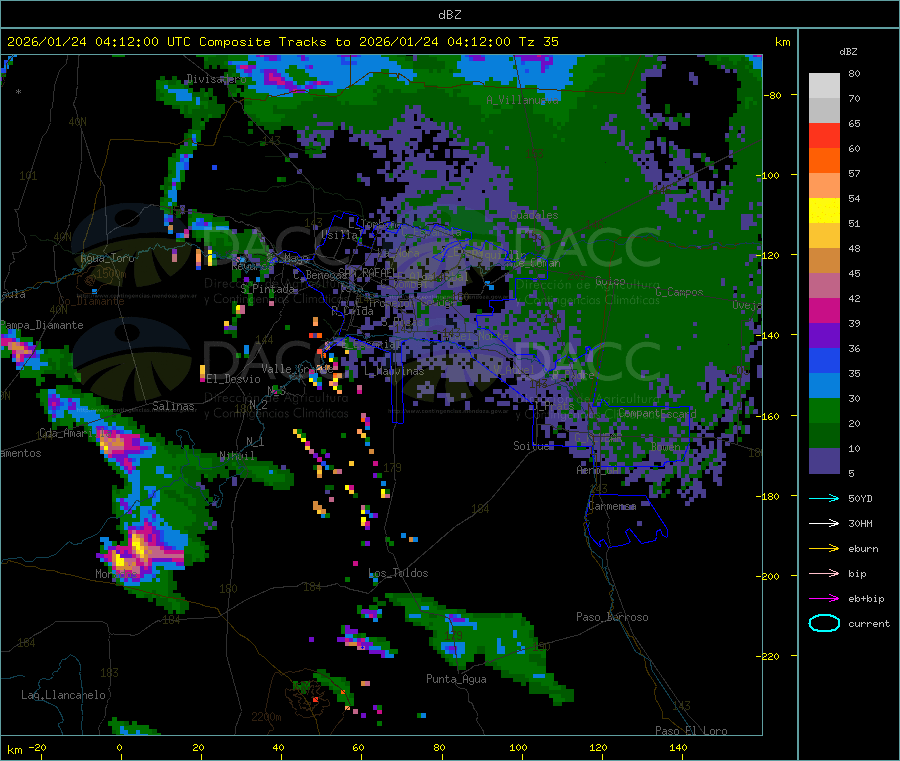The width and height of the screenshot is (900, 761).
Task: Click the cyan 50YD arrow legend icon
Action: click(x=824, y=498)
